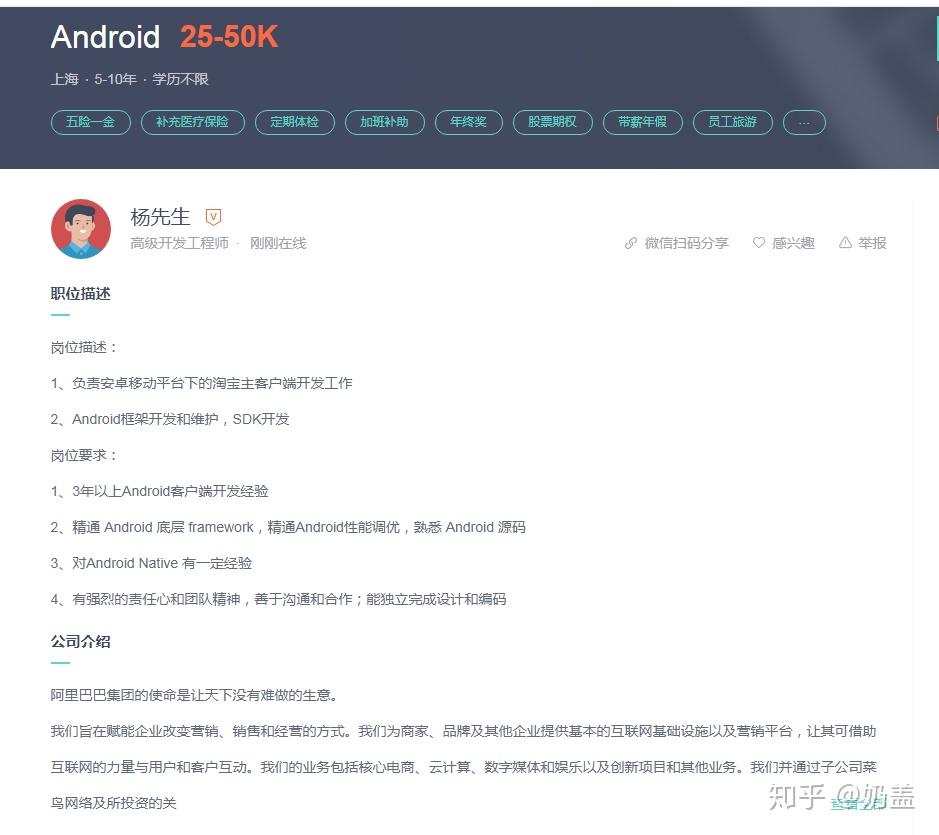Click the 补充医疗保险 benefit tag
Image resolution: width=939 pixels, height=835 pixels.
[192, 122]
